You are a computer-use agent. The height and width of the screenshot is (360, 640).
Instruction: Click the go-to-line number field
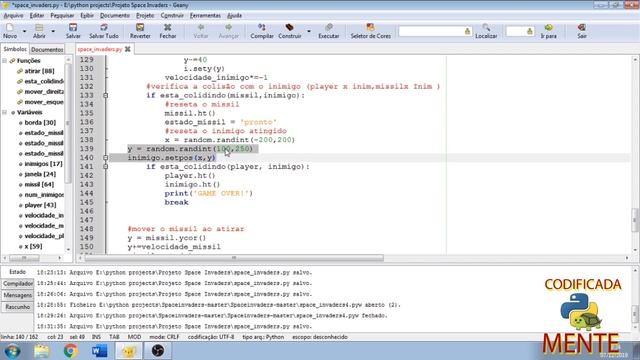[520, 31]
